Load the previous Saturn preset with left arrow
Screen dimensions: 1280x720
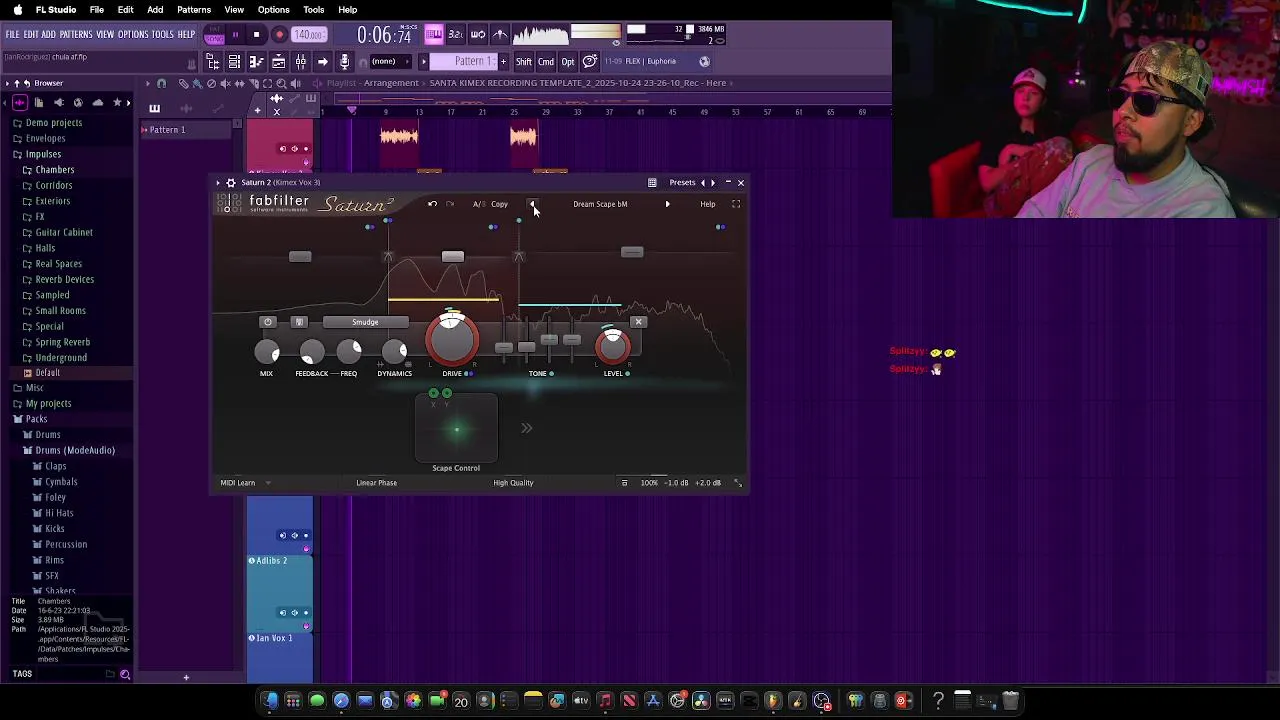click(532, 204)
